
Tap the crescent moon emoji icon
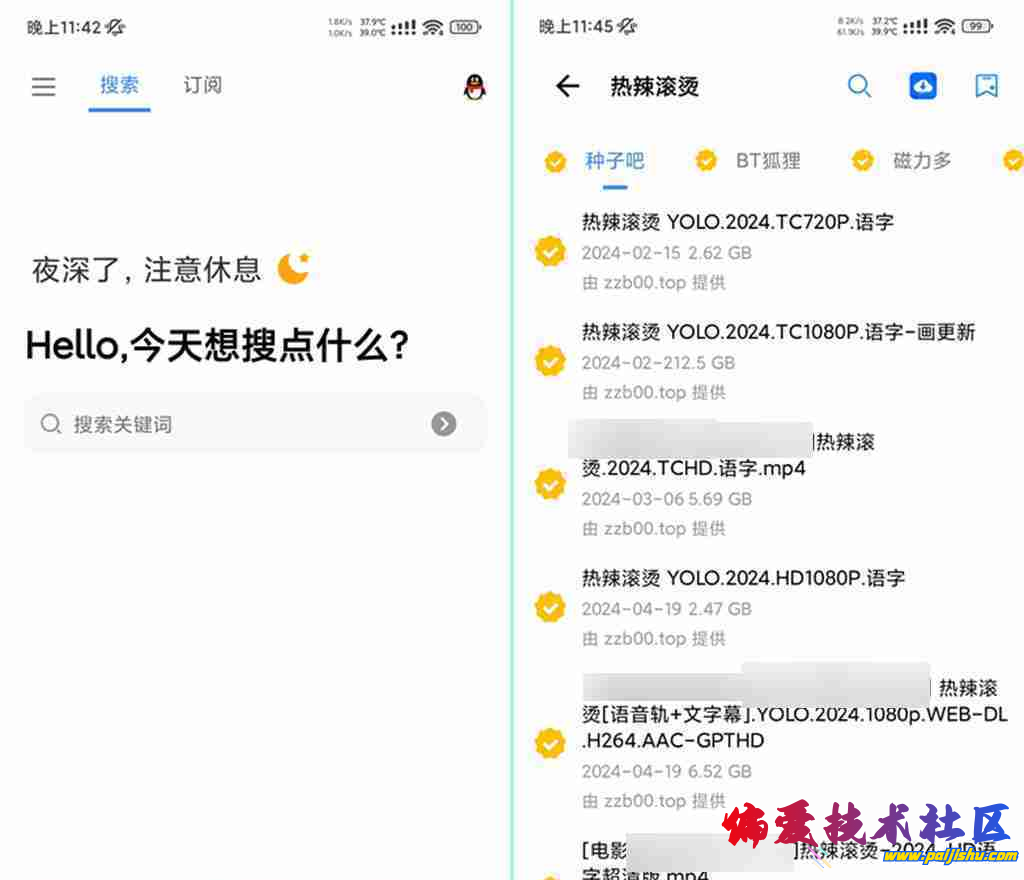coord(293,268)
